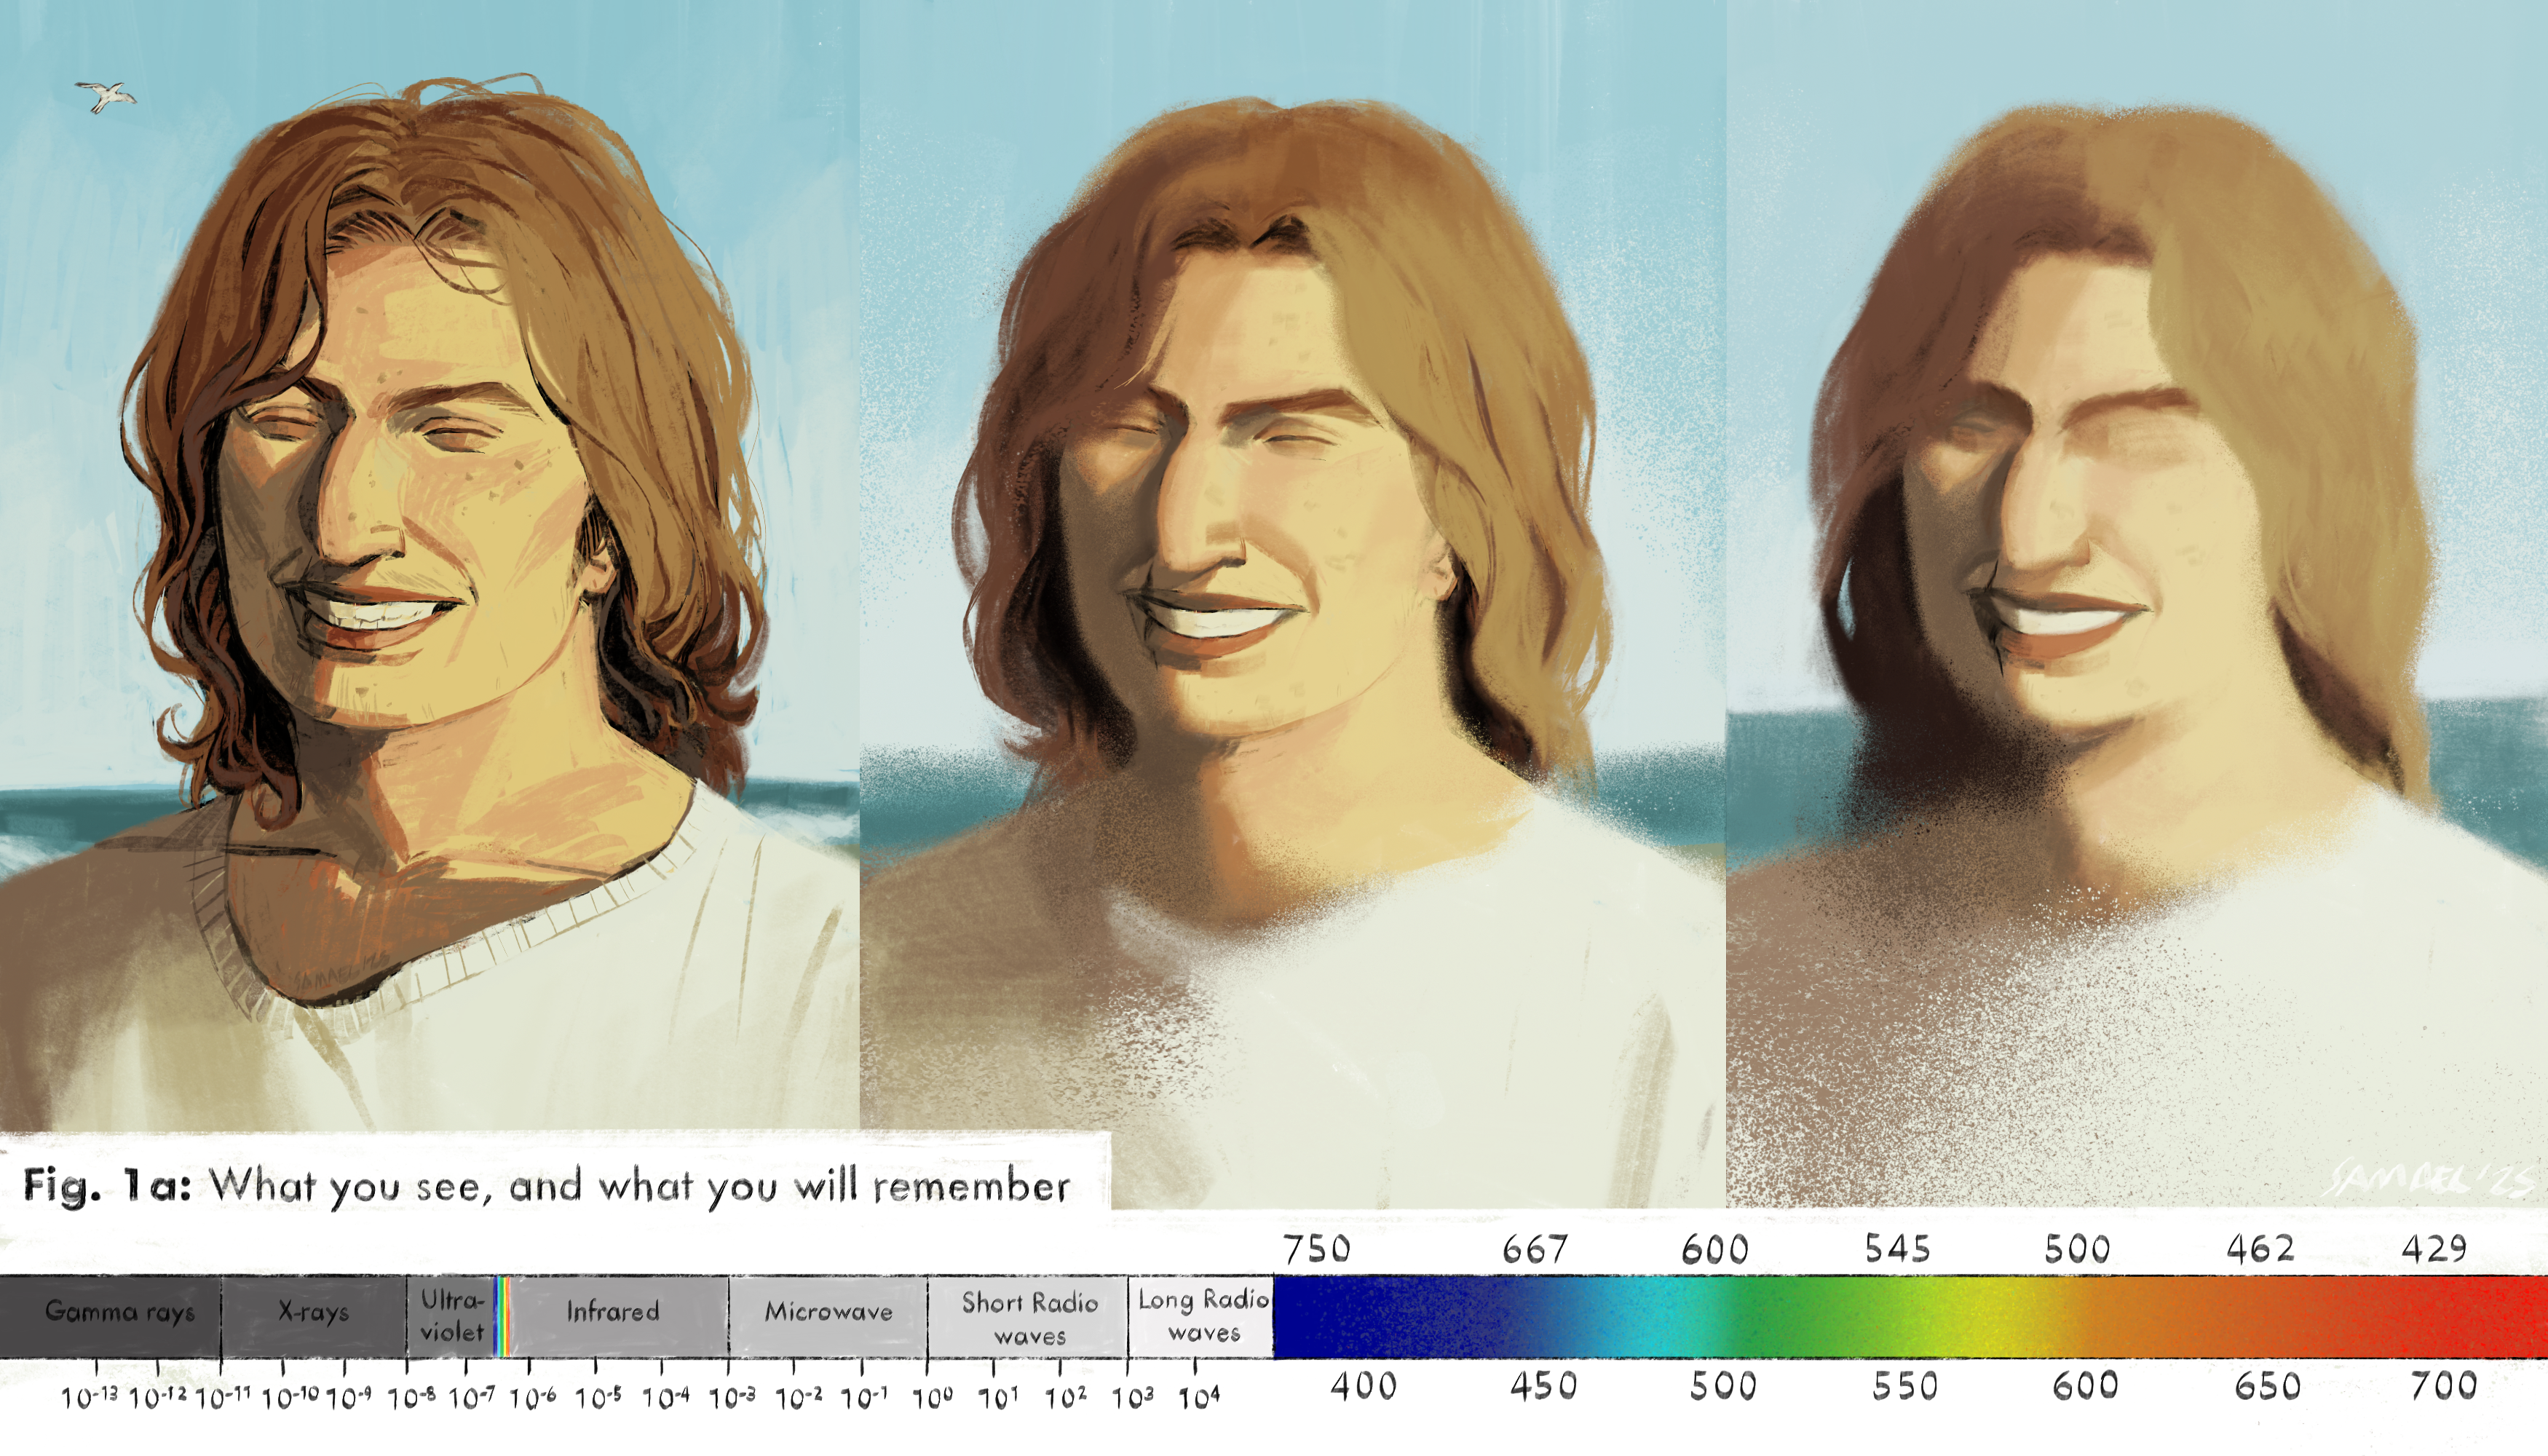This screenshot has width=2548, height=1456.
Task: Click the frequency label 750 above spectrum
Action: [1317, 1249]
